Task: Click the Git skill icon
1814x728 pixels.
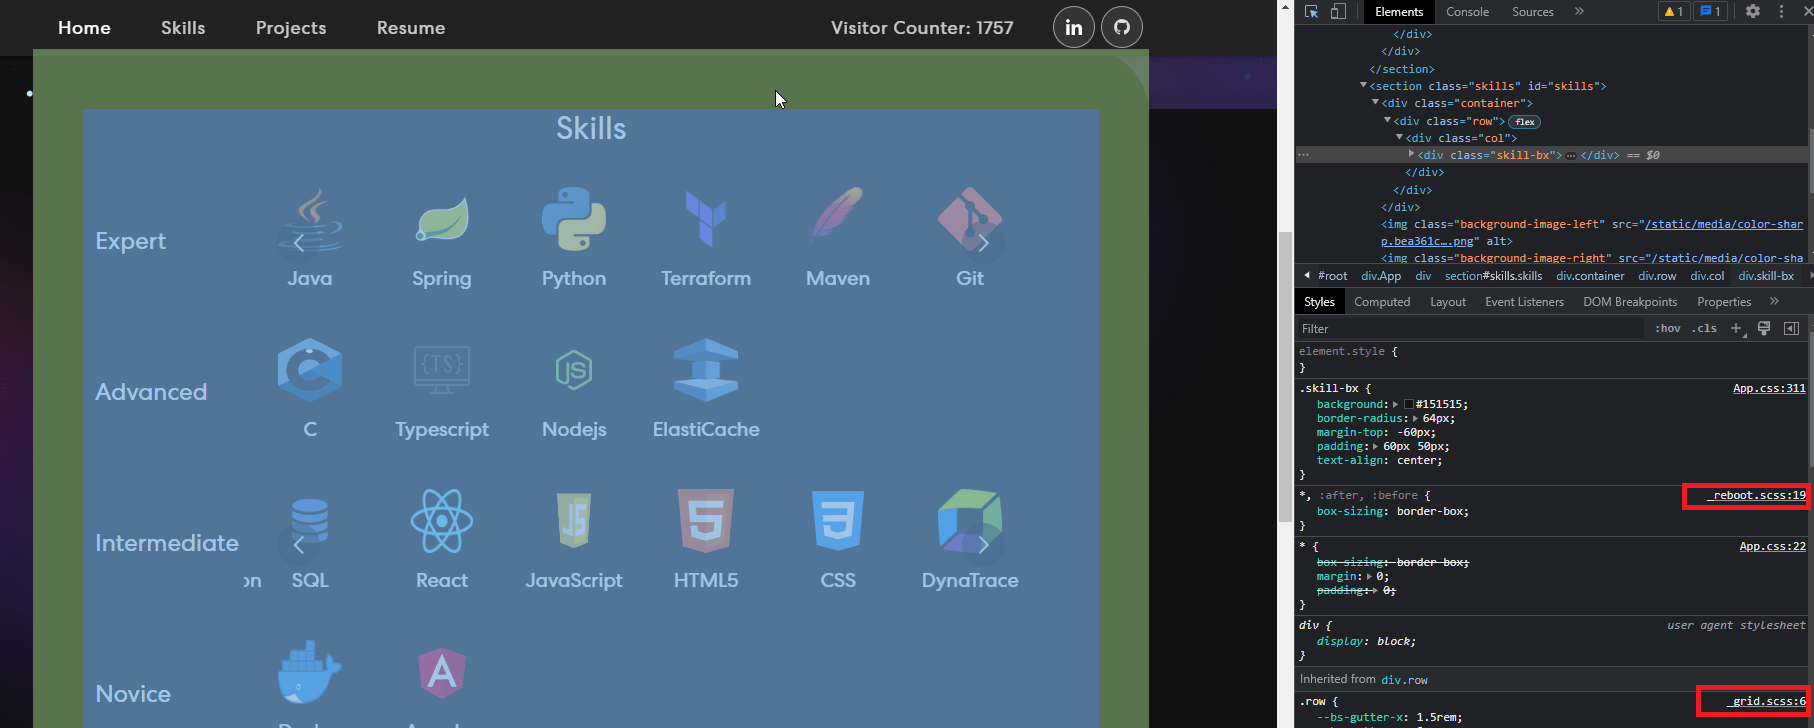Action: click(970, 219)
